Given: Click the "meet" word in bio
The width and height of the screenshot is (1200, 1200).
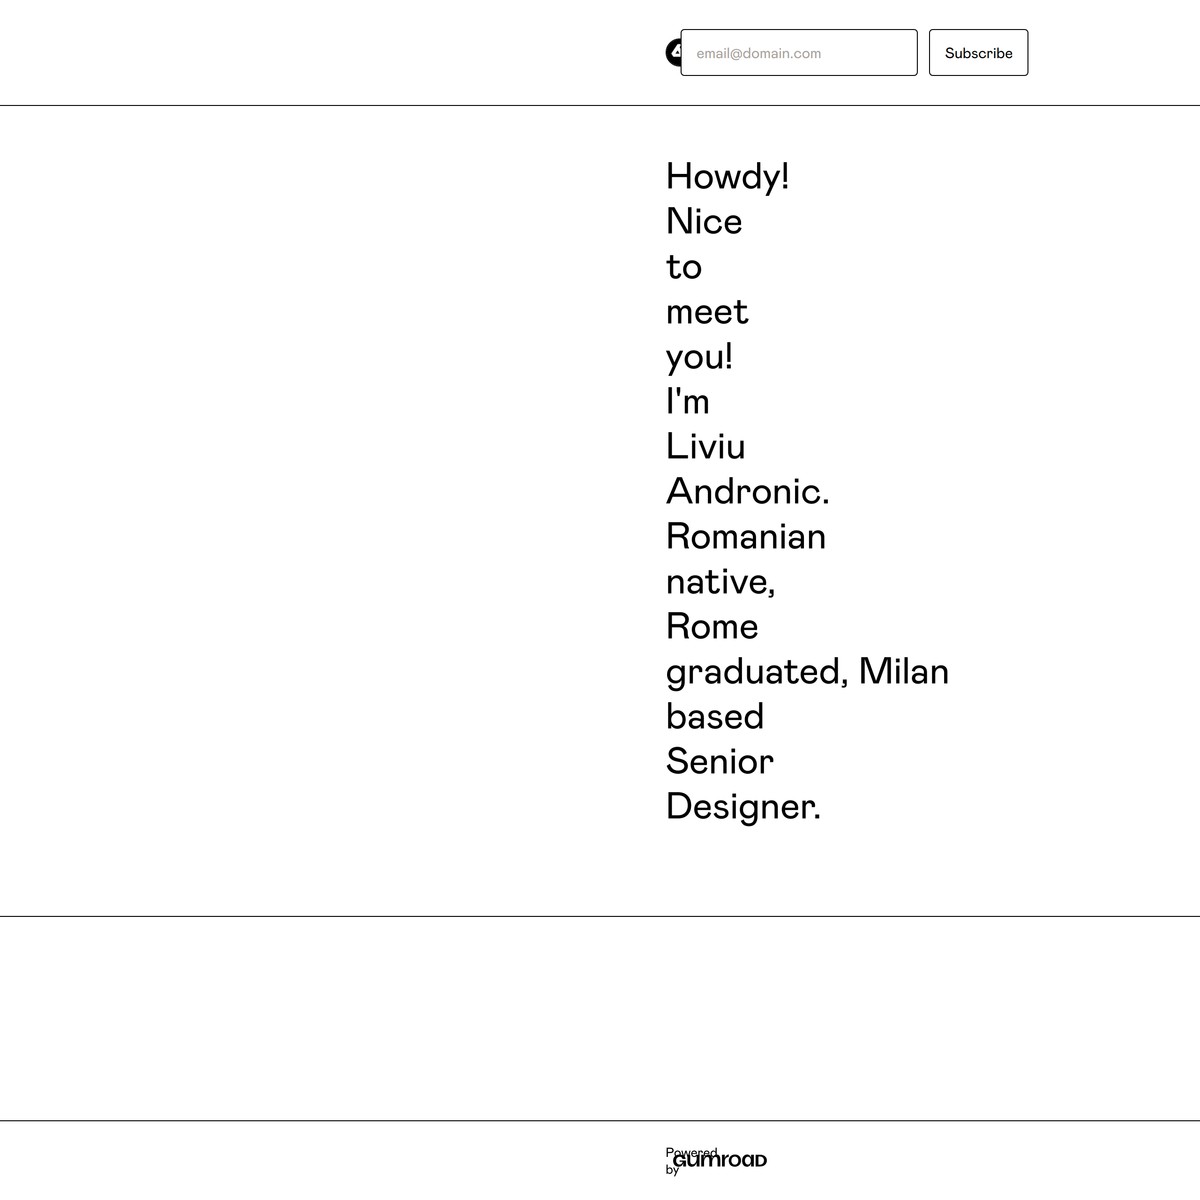Looking at the screenshot, I should pyautogui.click(x=707, y=312).
